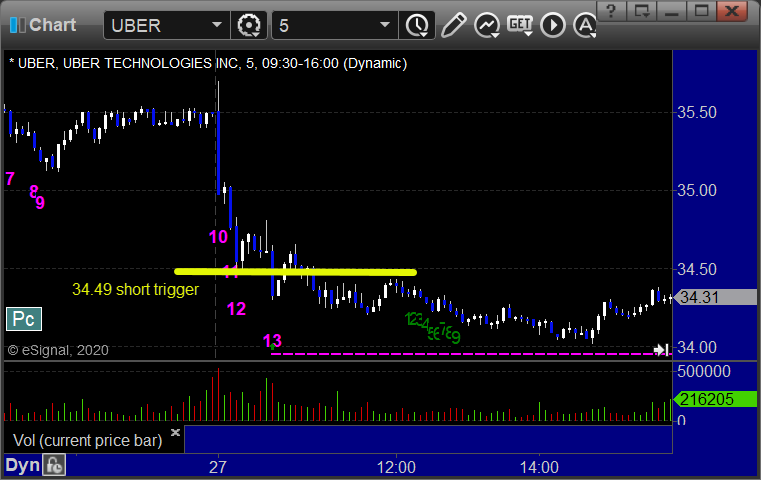Screen dimensions: 761x480
Task: Open the studies chart-line icon
Action: click(487, 25)
